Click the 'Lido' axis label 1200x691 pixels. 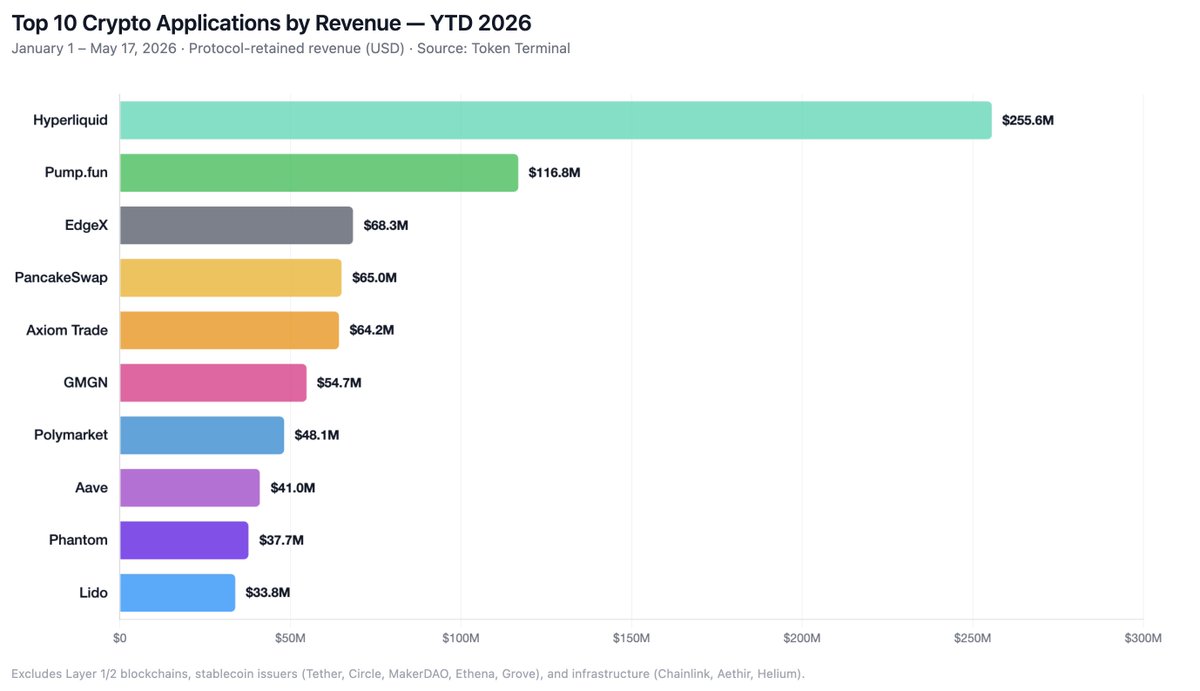[93, 592]
